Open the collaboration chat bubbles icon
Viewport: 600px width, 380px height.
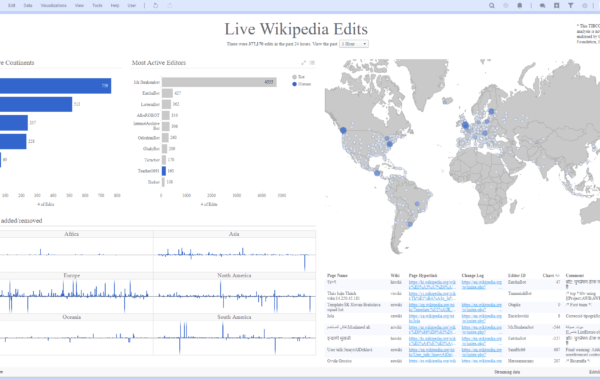[542, 5]
